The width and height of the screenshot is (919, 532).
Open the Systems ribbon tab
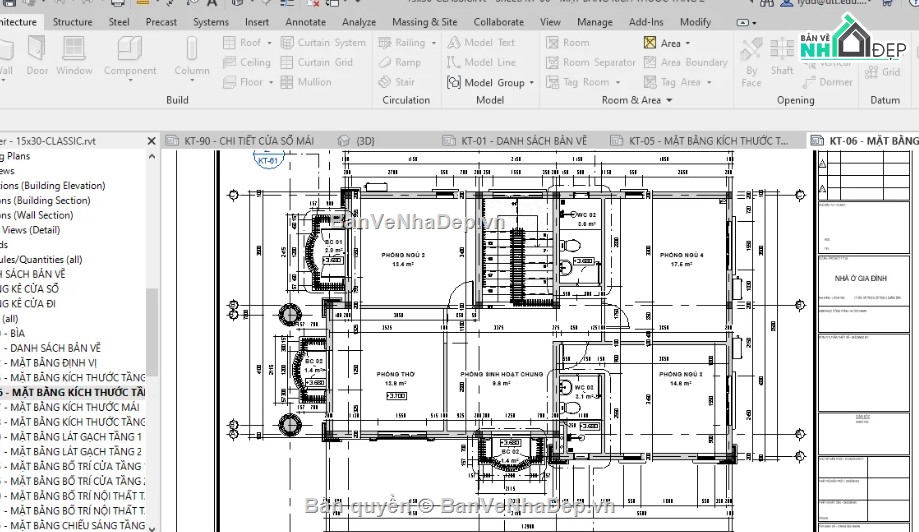[210, 22]
